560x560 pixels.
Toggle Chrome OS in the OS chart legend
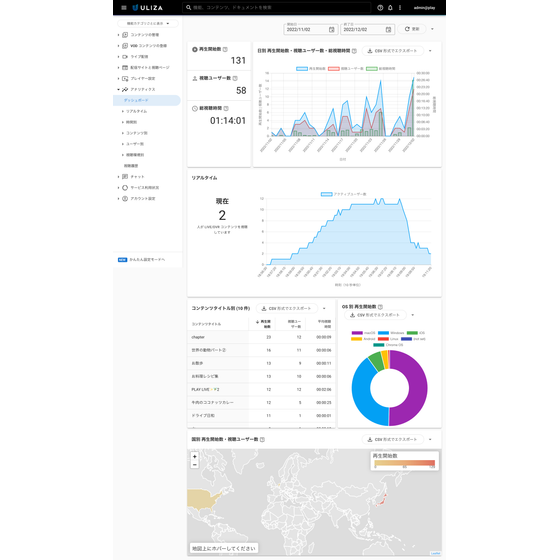(x=388, y=345)
